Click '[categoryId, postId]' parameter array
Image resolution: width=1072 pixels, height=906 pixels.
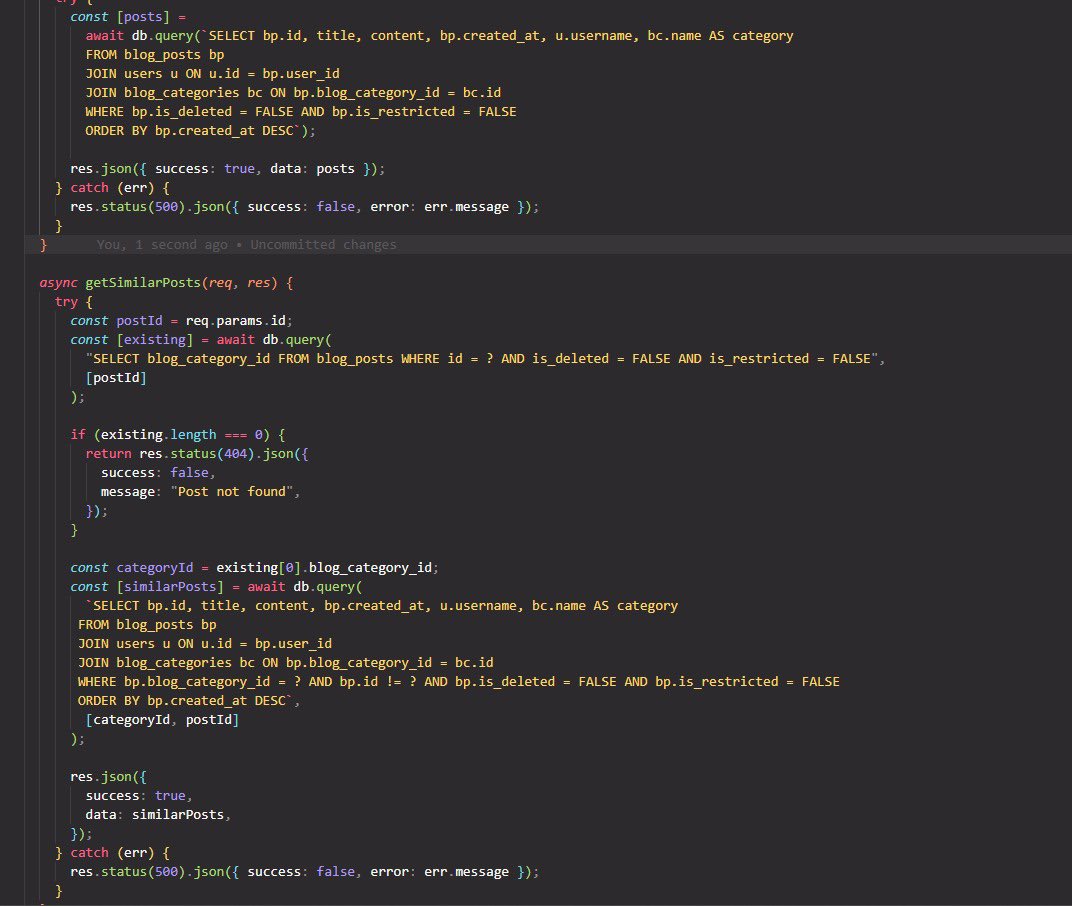(162, 719)
